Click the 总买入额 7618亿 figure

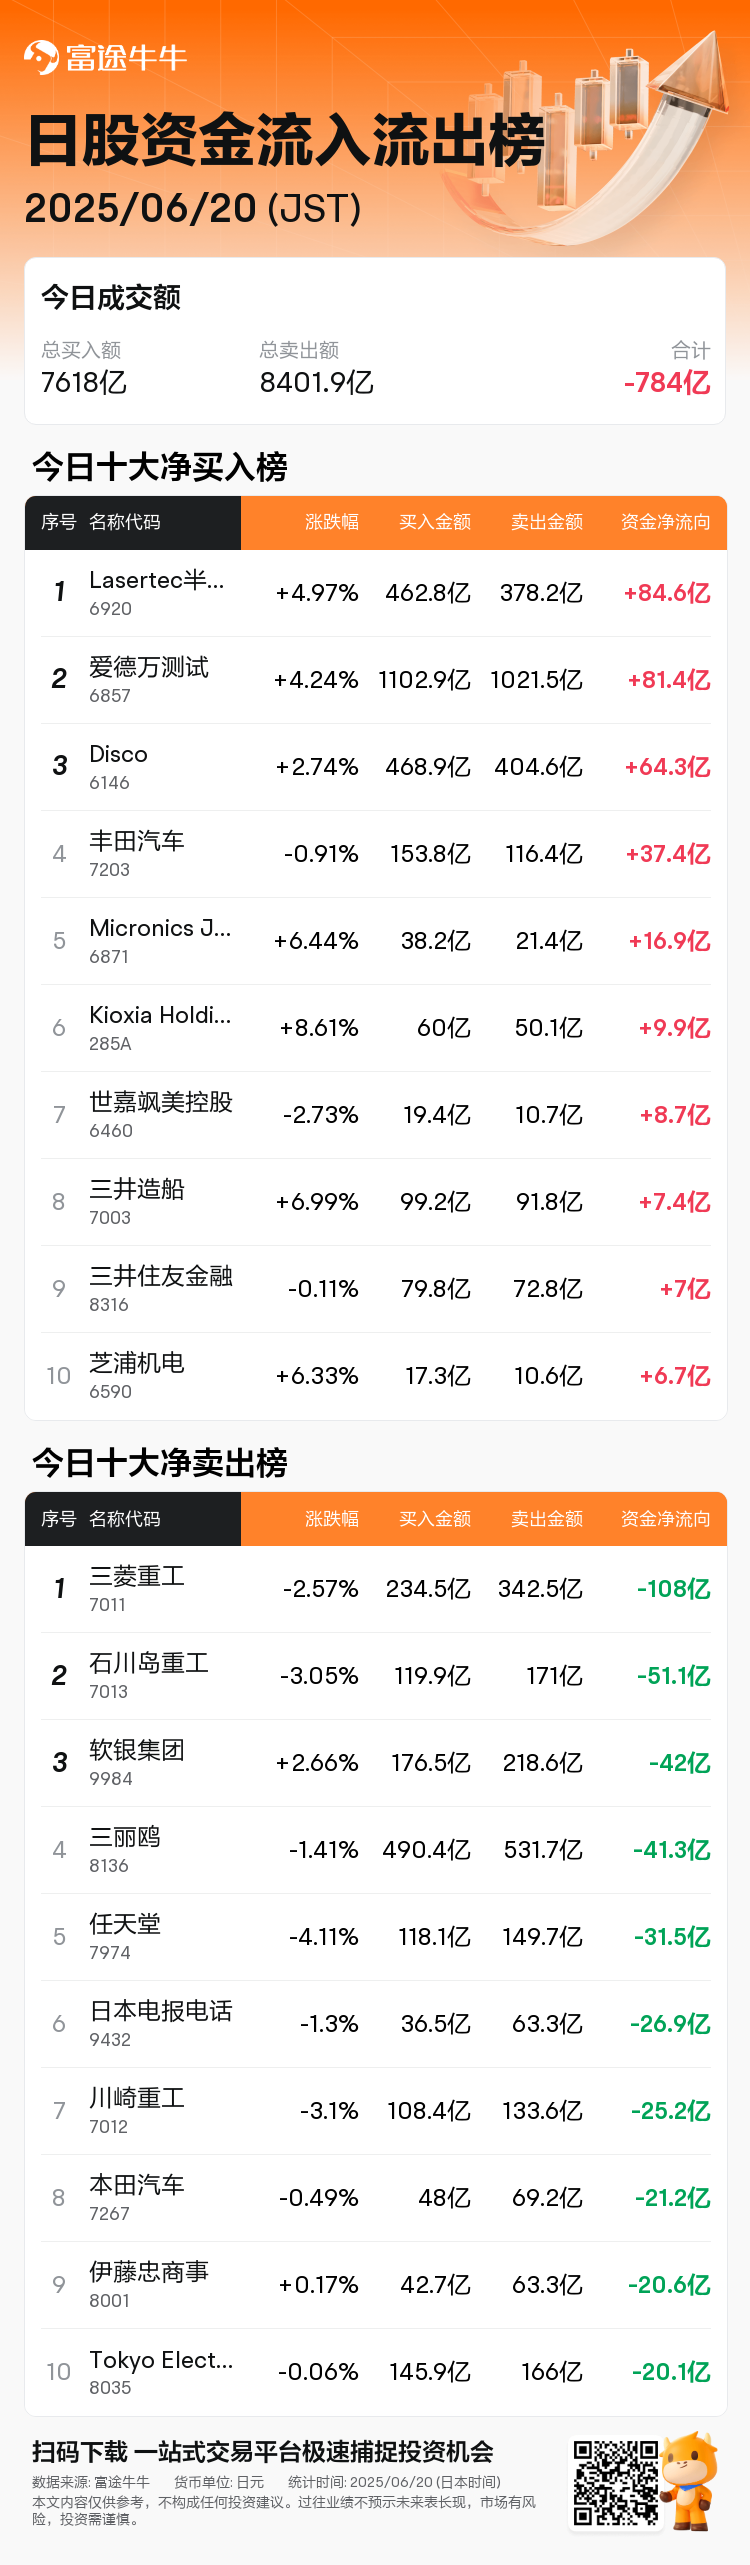[84, 383]
